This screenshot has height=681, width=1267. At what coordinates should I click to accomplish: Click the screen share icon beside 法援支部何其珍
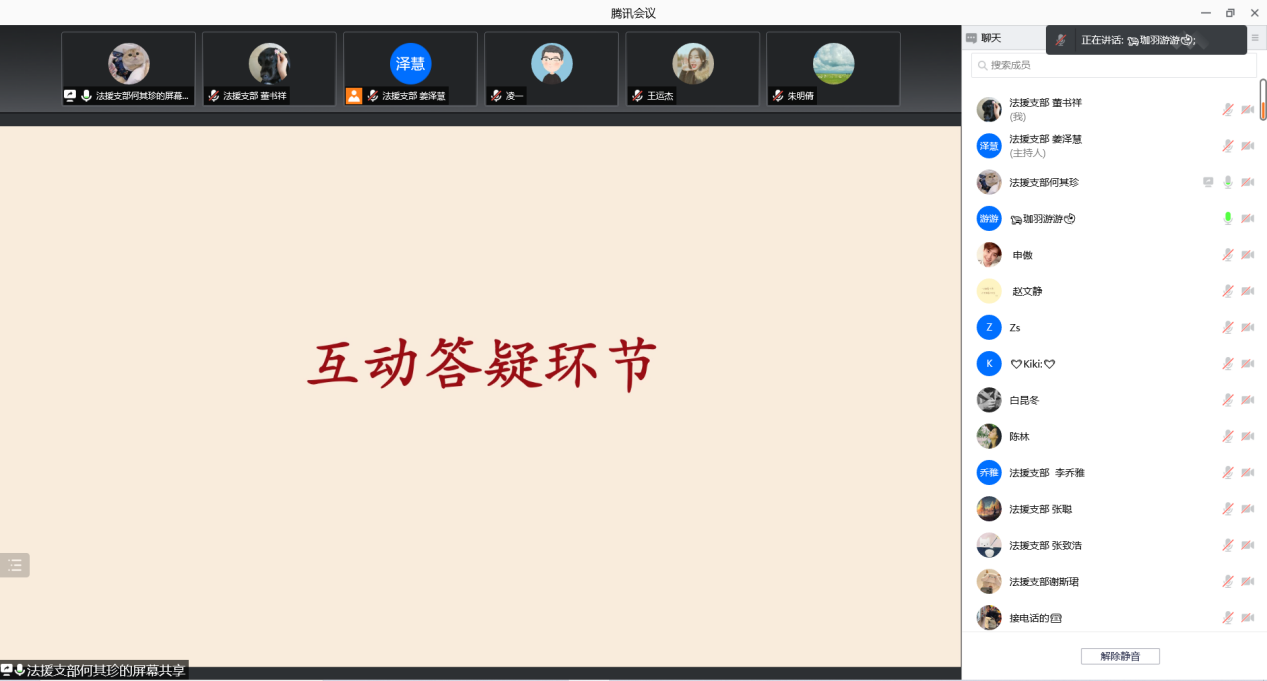point(1207,182)
